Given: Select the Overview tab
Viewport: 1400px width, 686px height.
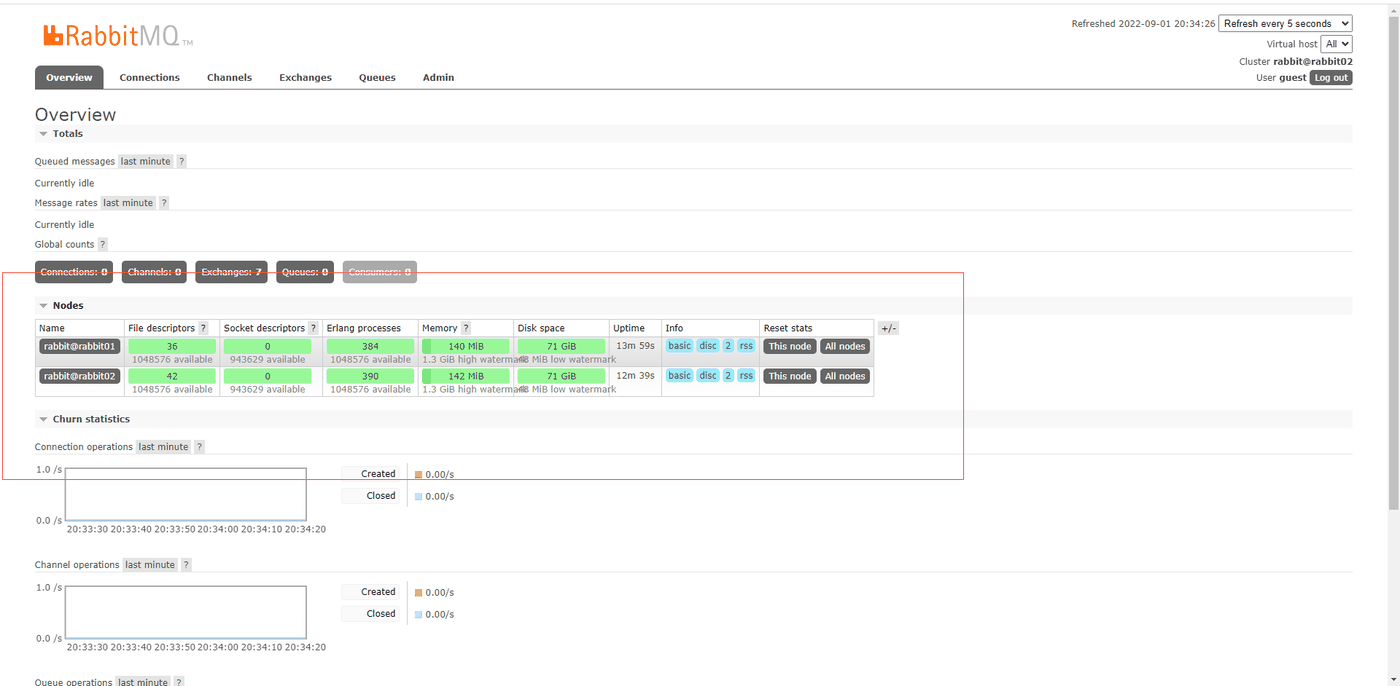Looking at the screenshot, I should [69, 77].
